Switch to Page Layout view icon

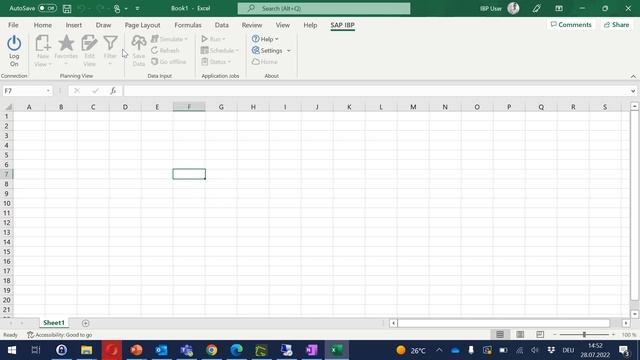520,334
